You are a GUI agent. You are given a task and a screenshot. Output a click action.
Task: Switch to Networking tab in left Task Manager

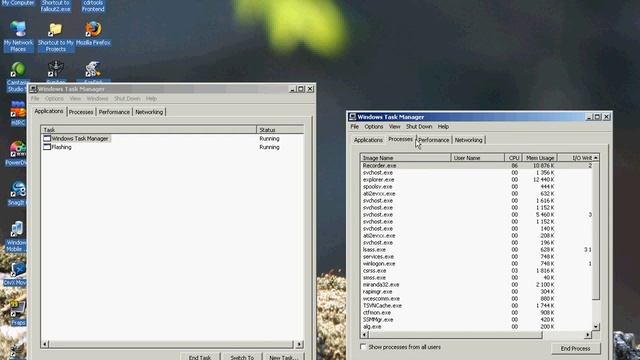pos(149,112)
